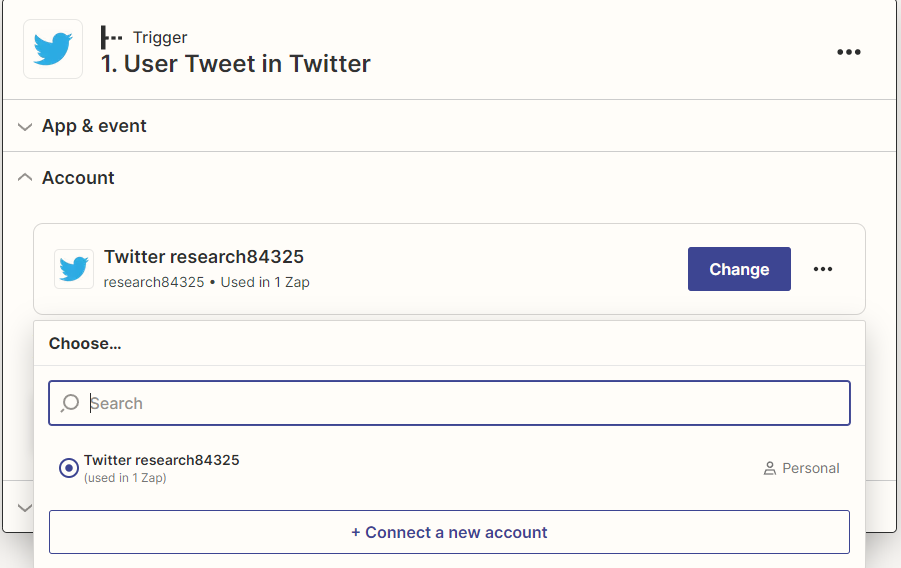Choose the "Twitter research84325" list option text
The width and height of the screenshot is (901, 568).
pos(162,461)
